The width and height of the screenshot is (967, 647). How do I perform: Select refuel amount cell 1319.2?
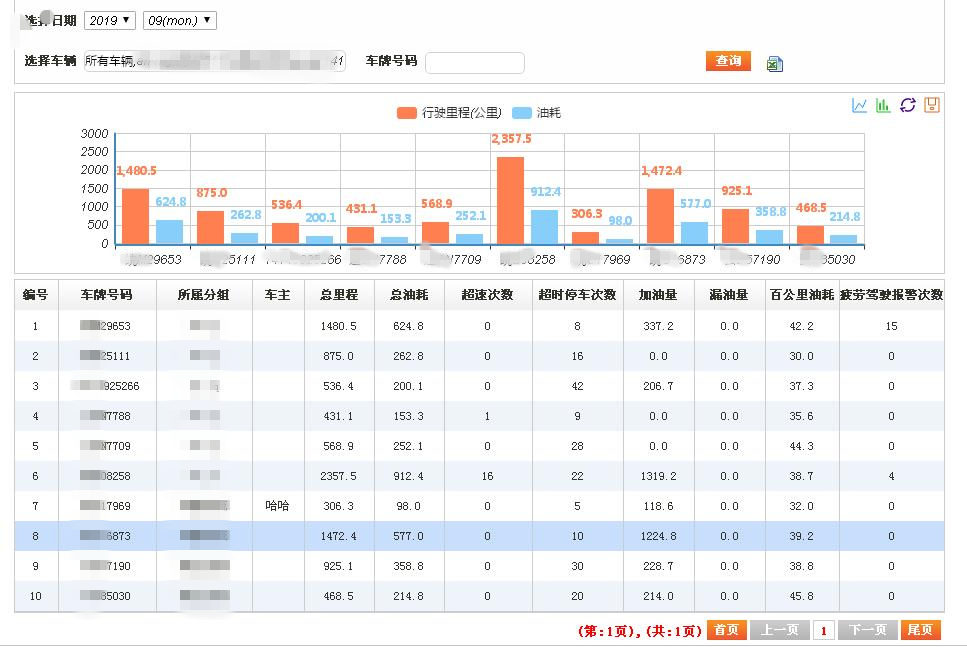(658, 476)
